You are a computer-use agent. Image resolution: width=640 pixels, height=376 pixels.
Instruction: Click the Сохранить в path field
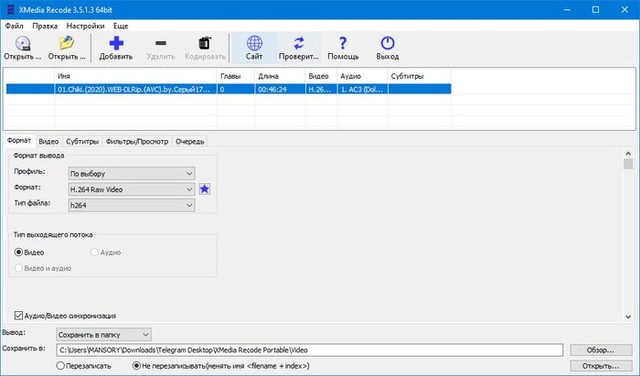tap(310, 350)
